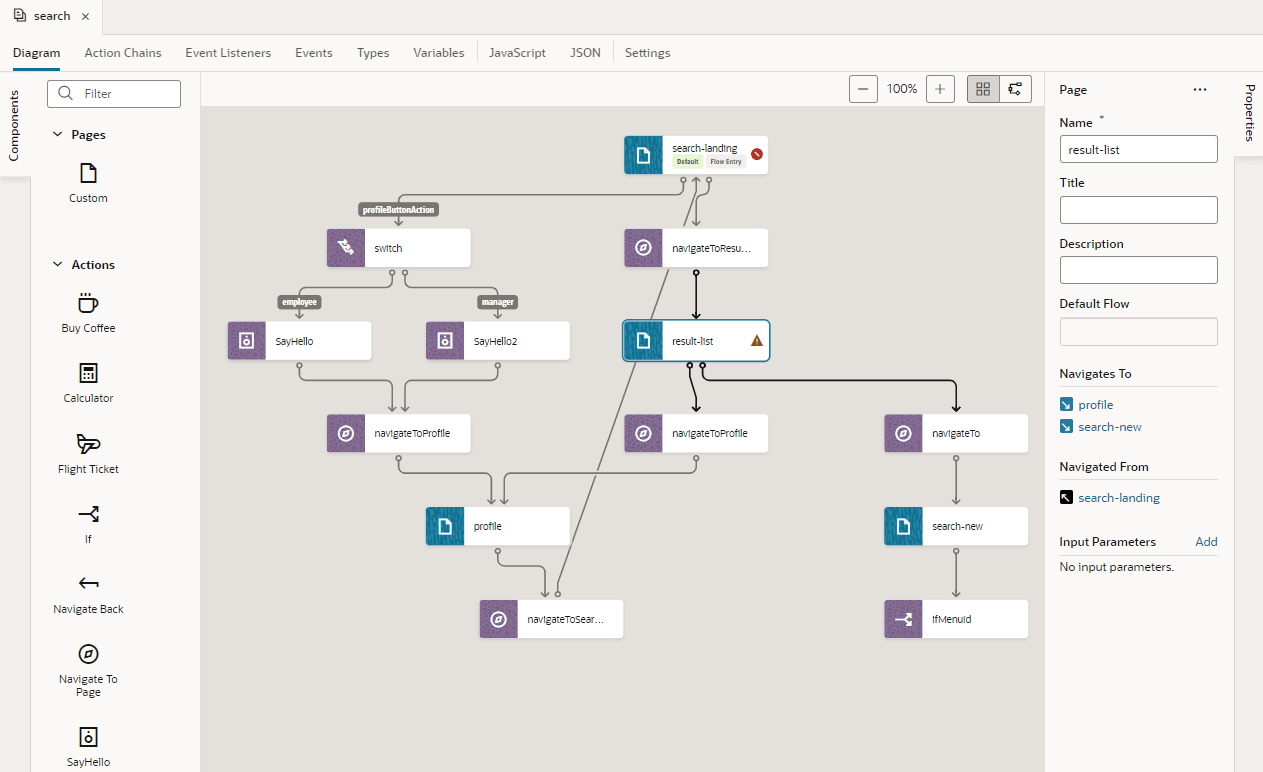Collapse the Actions section

tap(56, 264)
